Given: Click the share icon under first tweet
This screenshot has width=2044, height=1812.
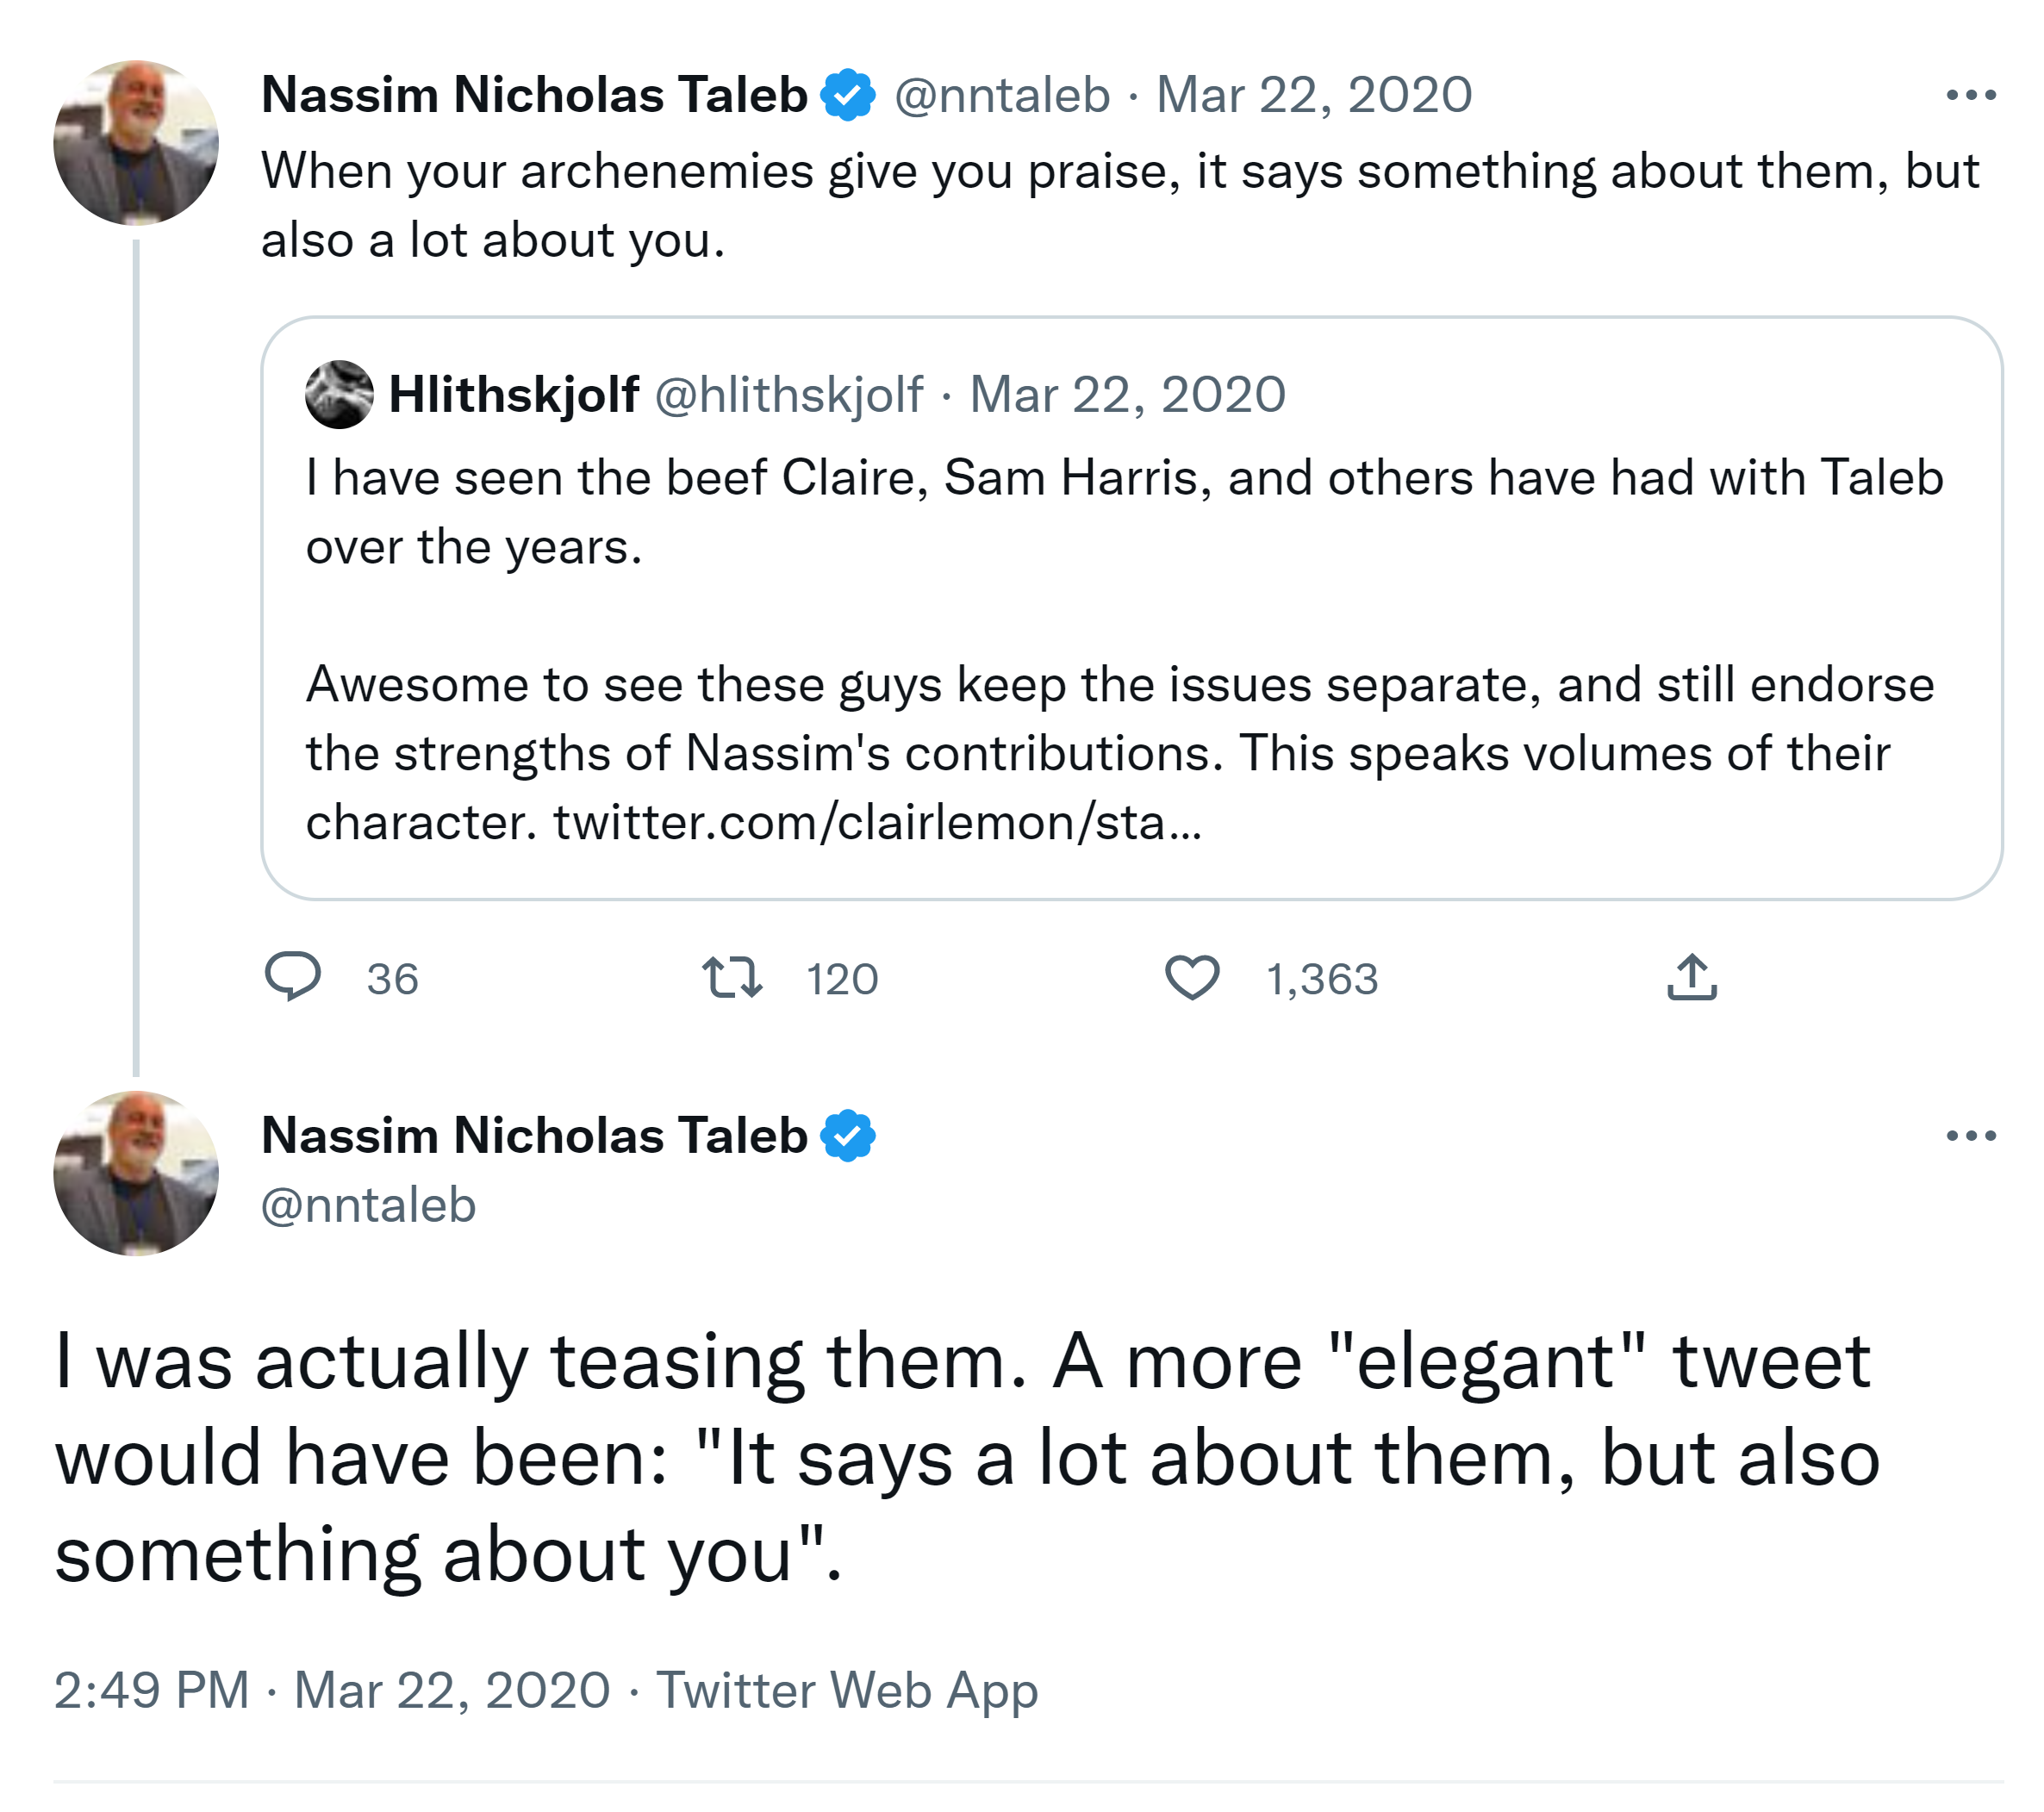Looking at the screenshot, I should (x=1691, y=977).
